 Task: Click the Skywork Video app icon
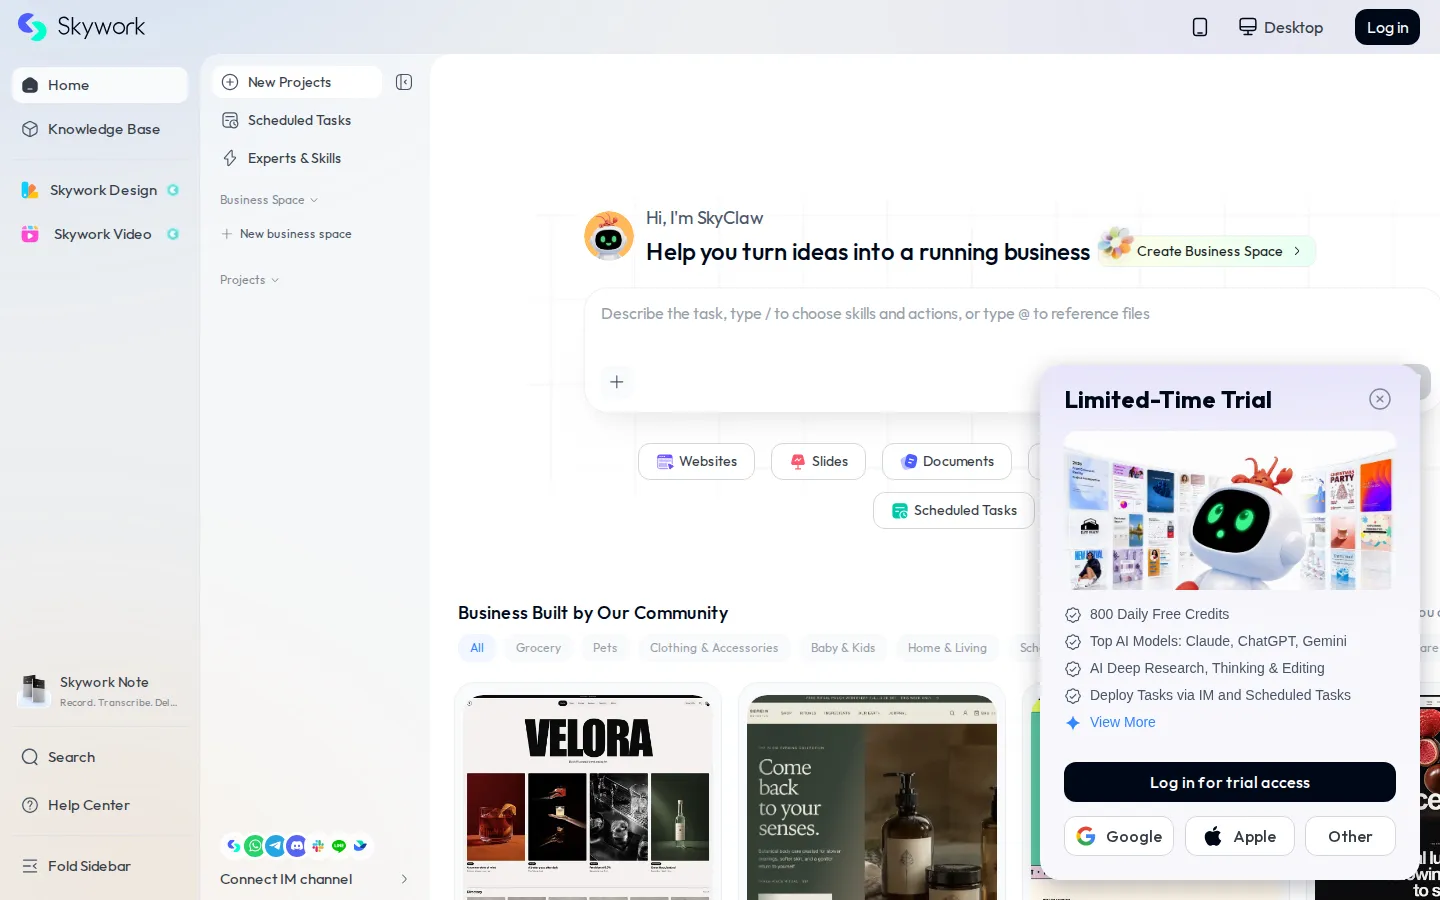(30, 234)
